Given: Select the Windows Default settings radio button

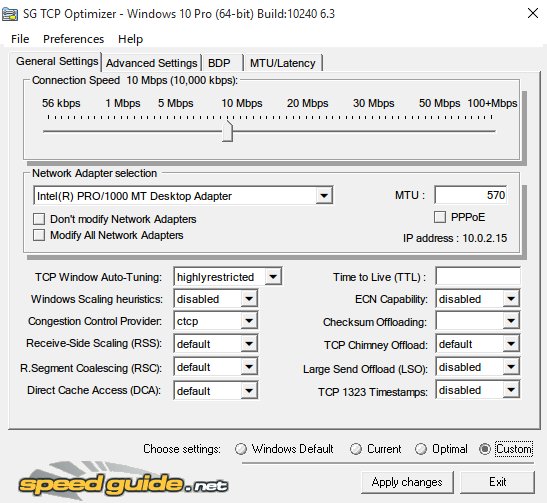Looking at the screenshot, I should click(x=241, y=449).
